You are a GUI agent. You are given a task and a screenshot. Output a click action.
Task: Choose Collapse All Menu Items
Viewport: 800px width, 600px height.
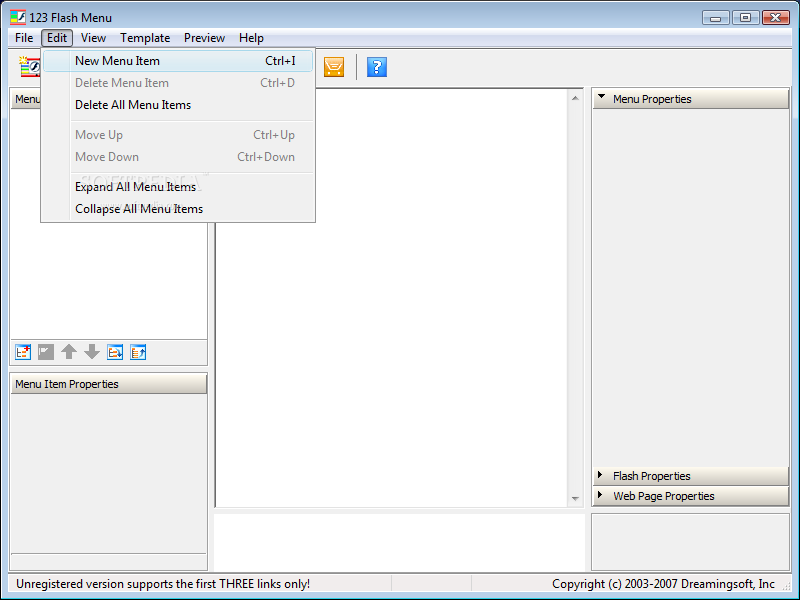(x=178, y=209)
